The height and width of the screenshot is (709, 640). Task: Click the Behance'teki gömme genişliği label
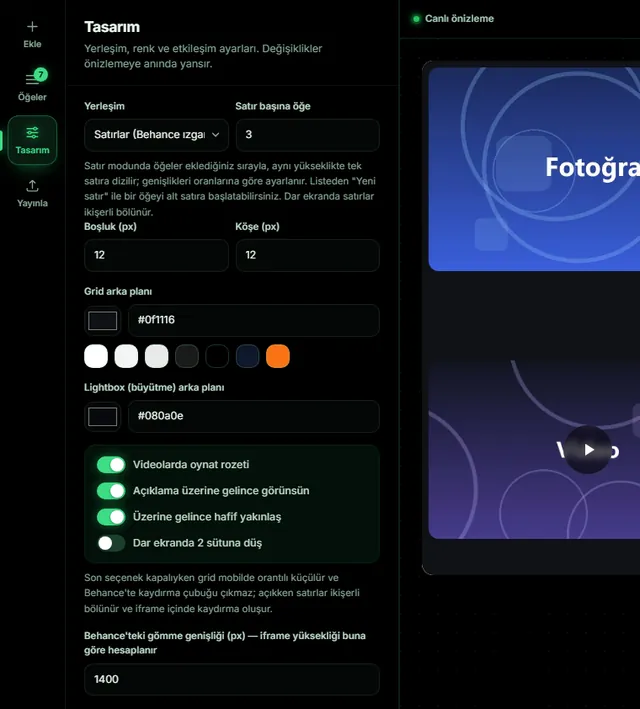click(225, 643)
